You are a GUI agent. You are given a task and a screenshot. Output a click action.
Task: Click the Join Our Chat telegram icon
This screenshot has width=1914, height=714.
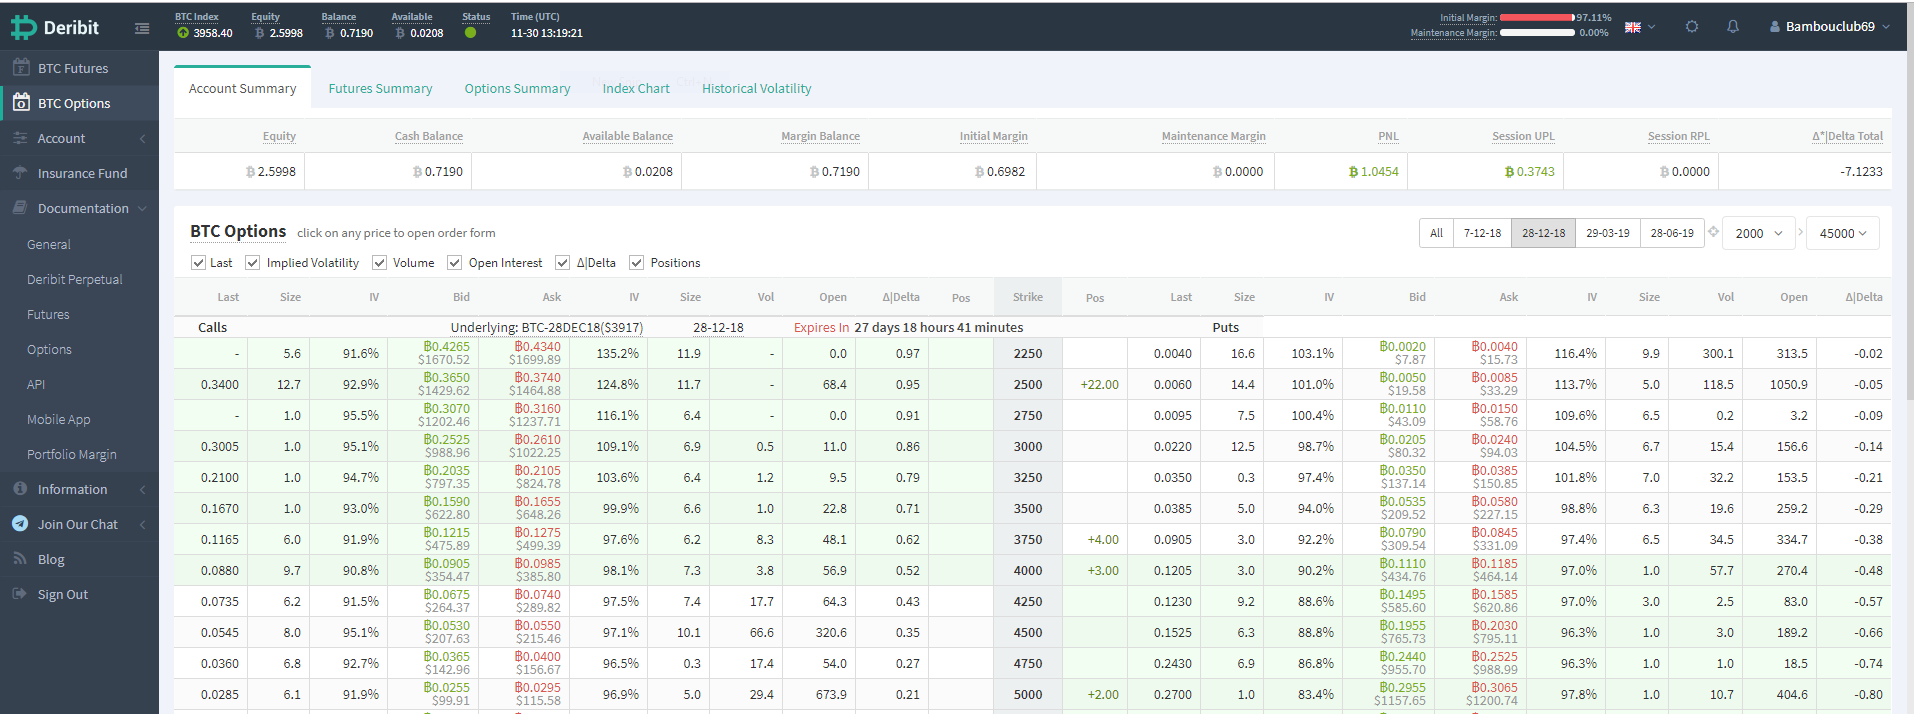coord(20,524)
